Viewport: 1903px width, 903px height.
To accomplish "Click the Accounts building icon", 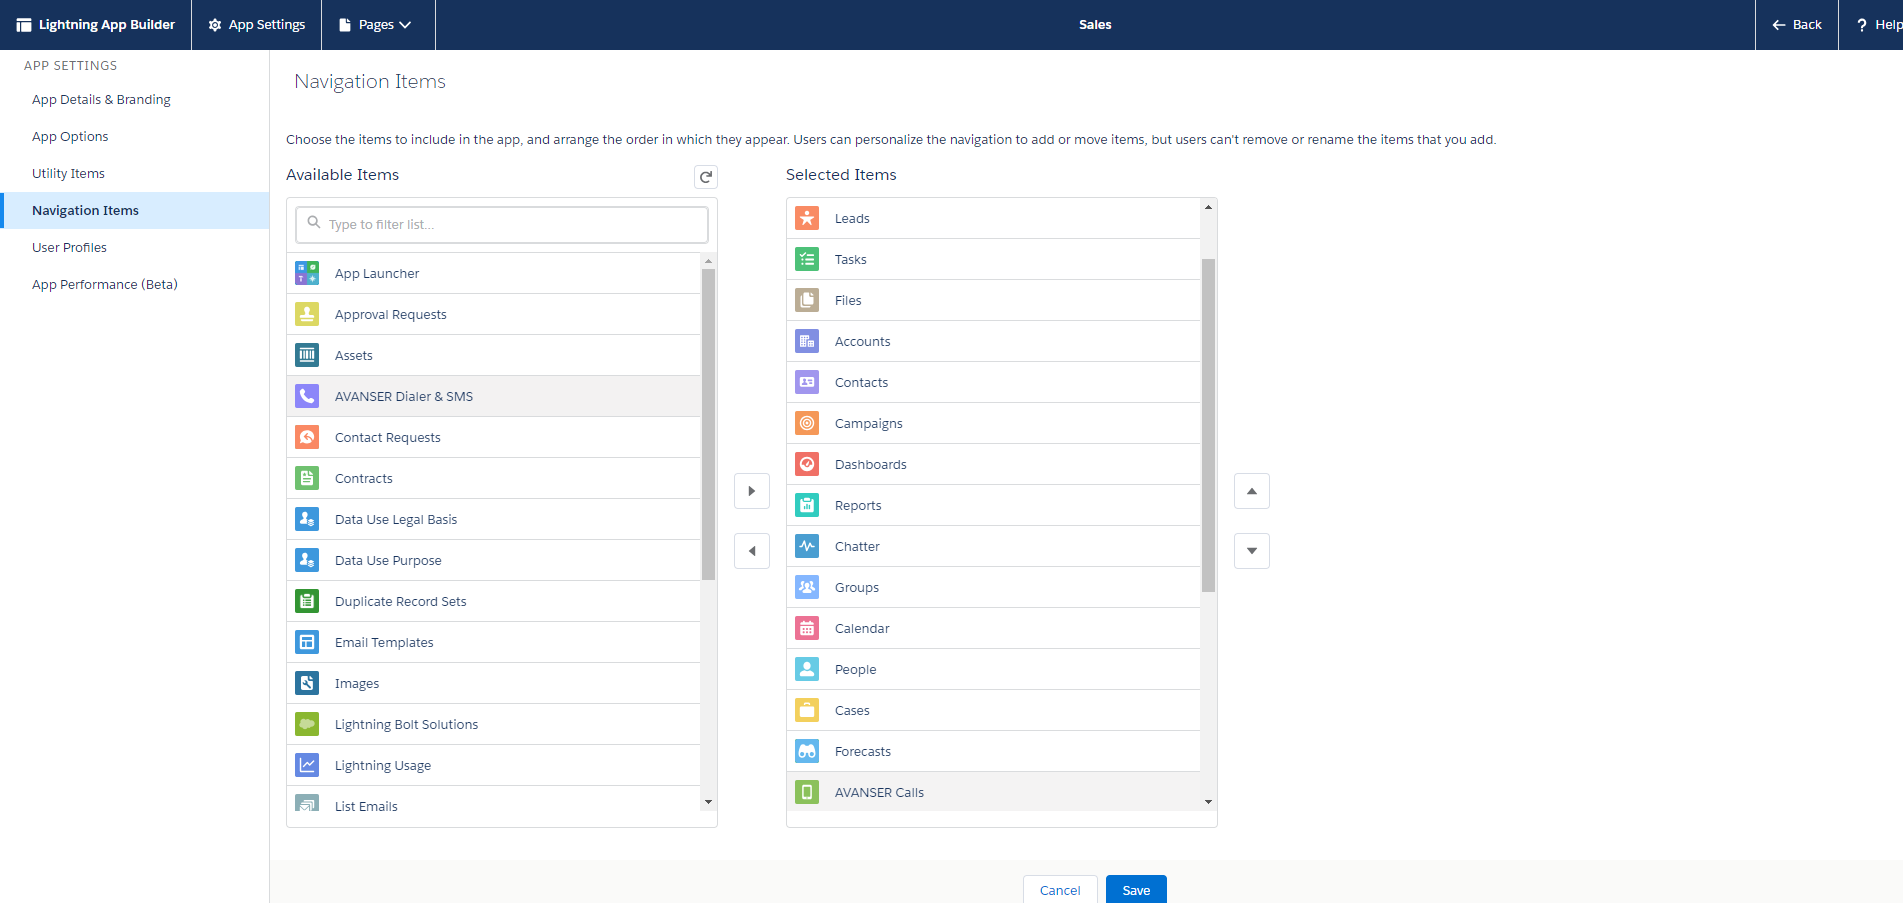I will 807,341.
